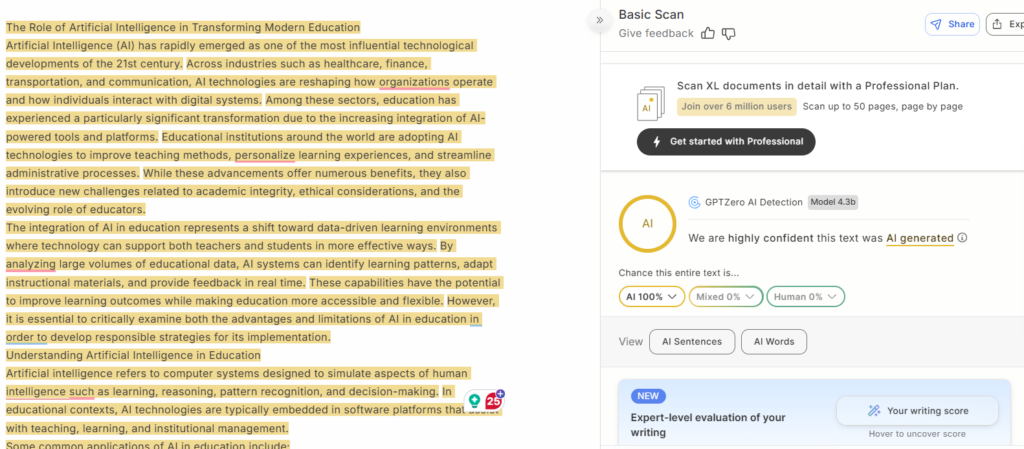Screen dimensions: 1024x449
Task: Click the Share button
Action: (x=952, y=24)
